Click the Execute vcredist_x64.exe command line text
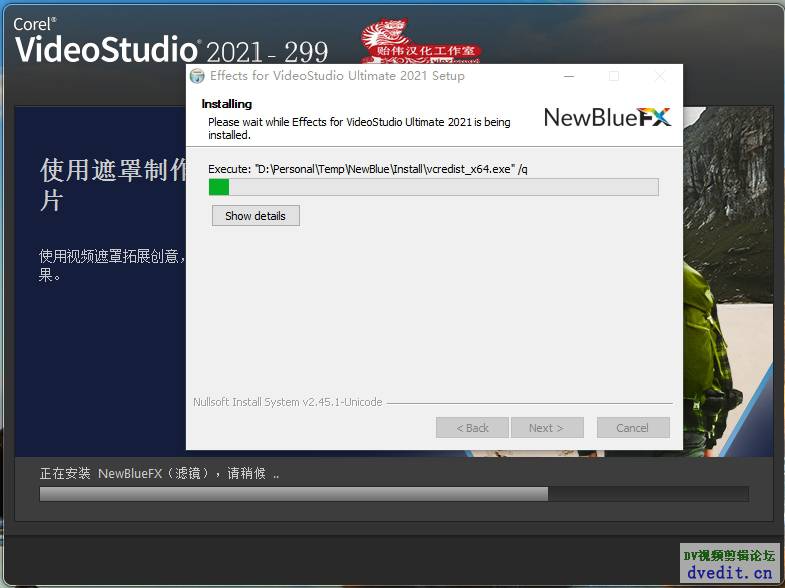 368,169
